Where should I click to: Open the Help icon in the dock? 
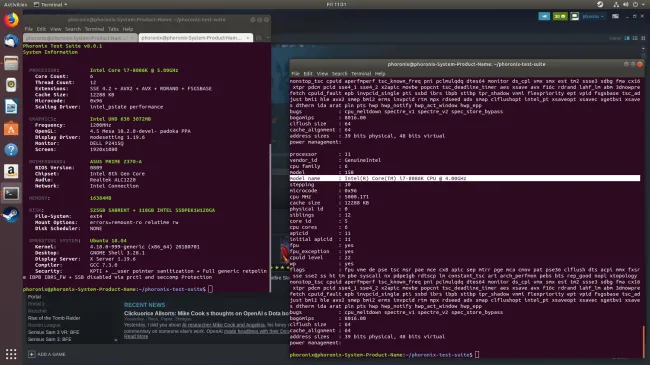11,150
